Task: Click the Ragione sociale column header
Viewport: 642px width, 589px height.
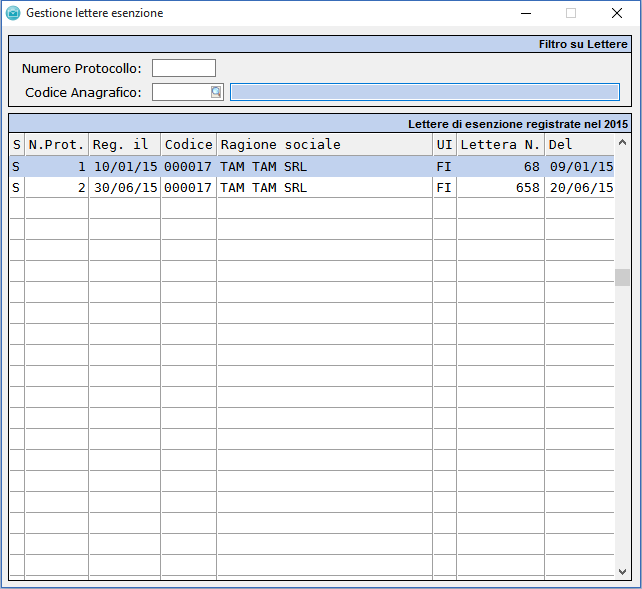Action: coord(324,145)
